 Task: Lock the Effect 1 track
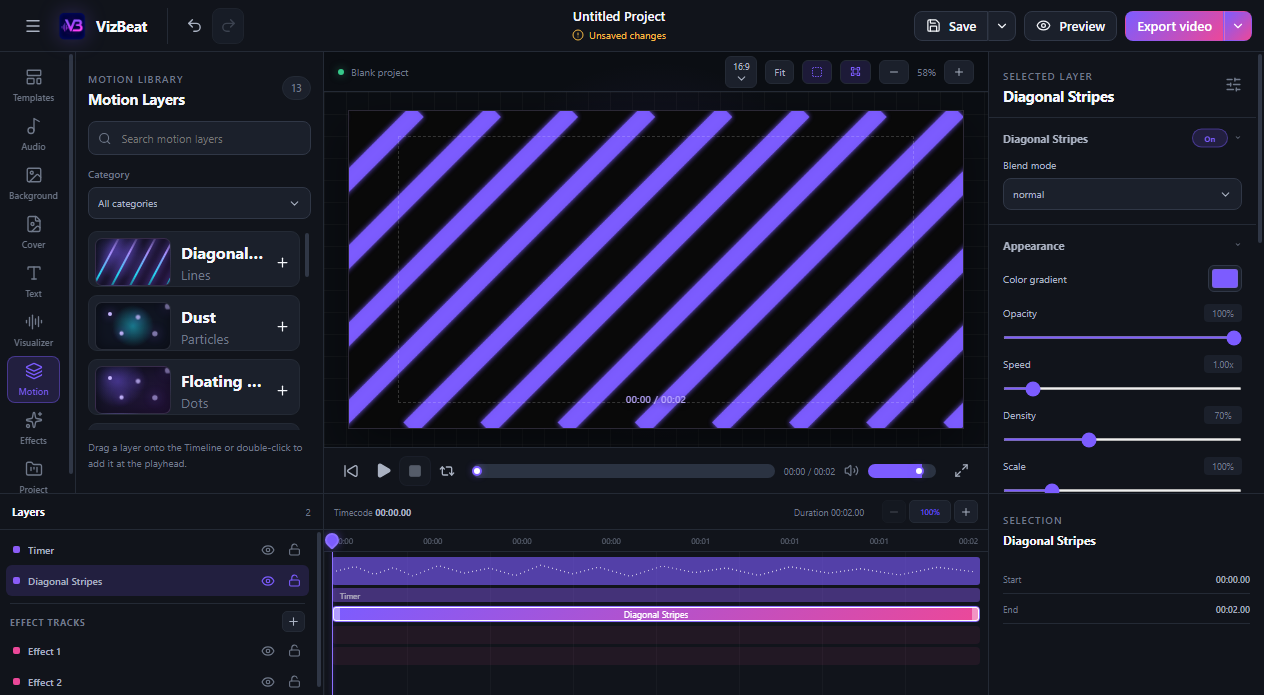click(x=294, y=651)
